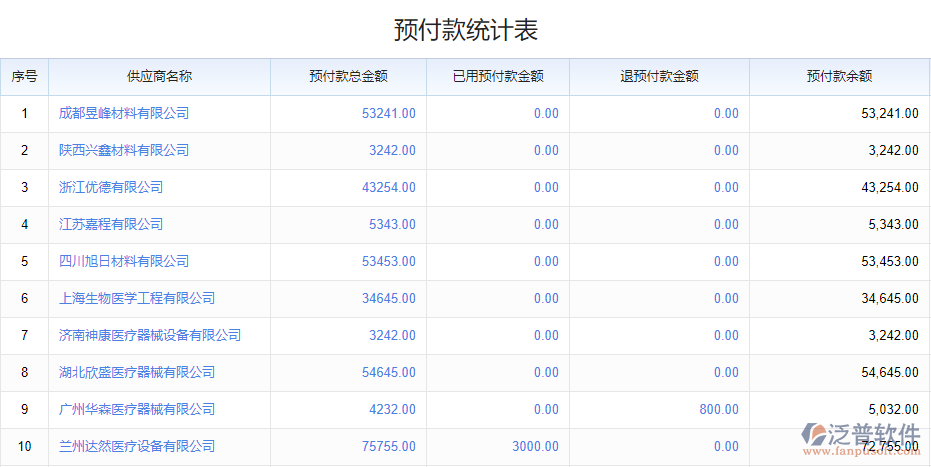The height and width of the screenshot is (467, 931).
Task: Sort by 预付款总金额 column header
Action: click(x=348, y=76)
